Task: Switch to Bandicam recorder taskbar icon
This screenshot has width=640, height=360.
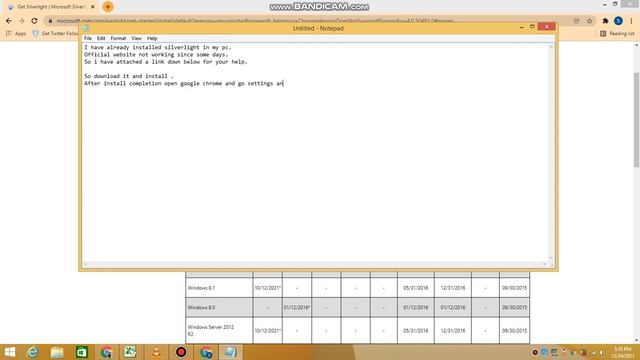Action: [181, 352]
